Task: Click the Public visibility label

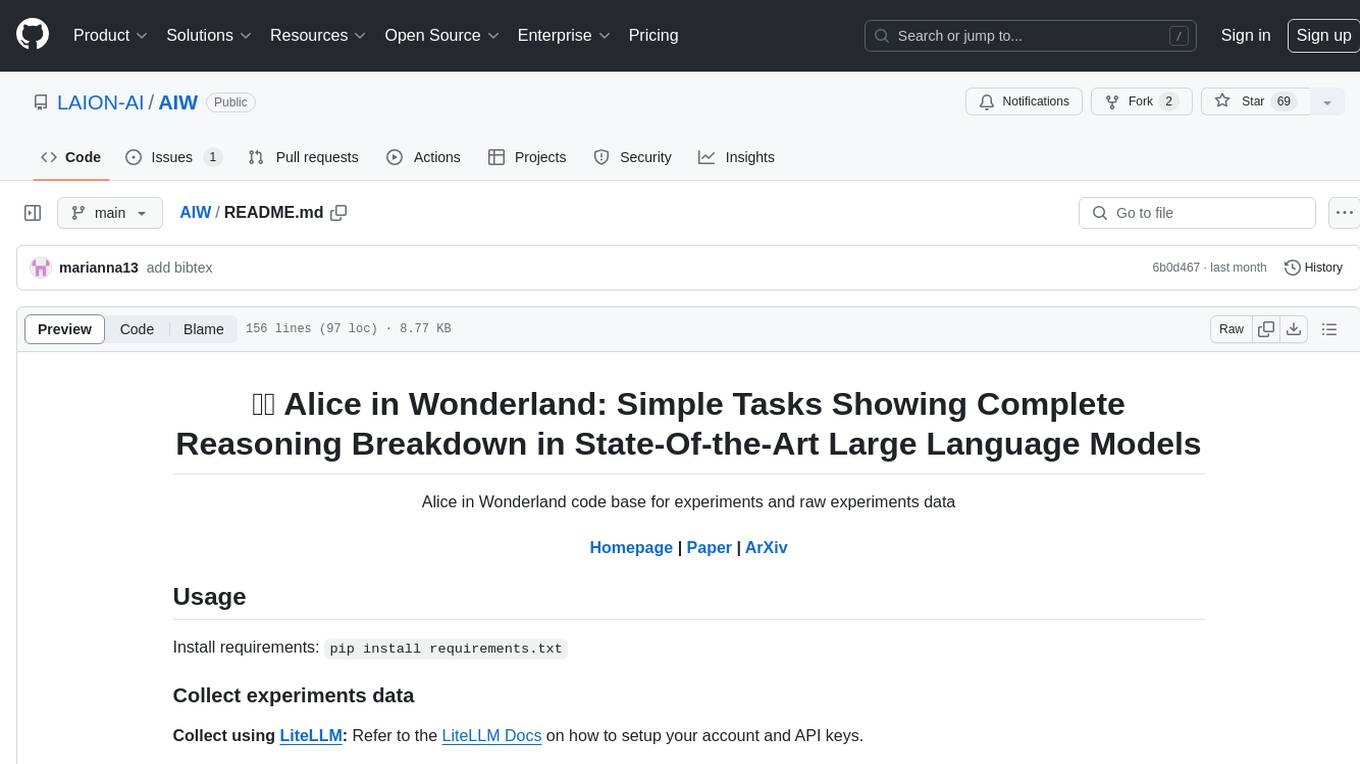Action: pos(231,102)
